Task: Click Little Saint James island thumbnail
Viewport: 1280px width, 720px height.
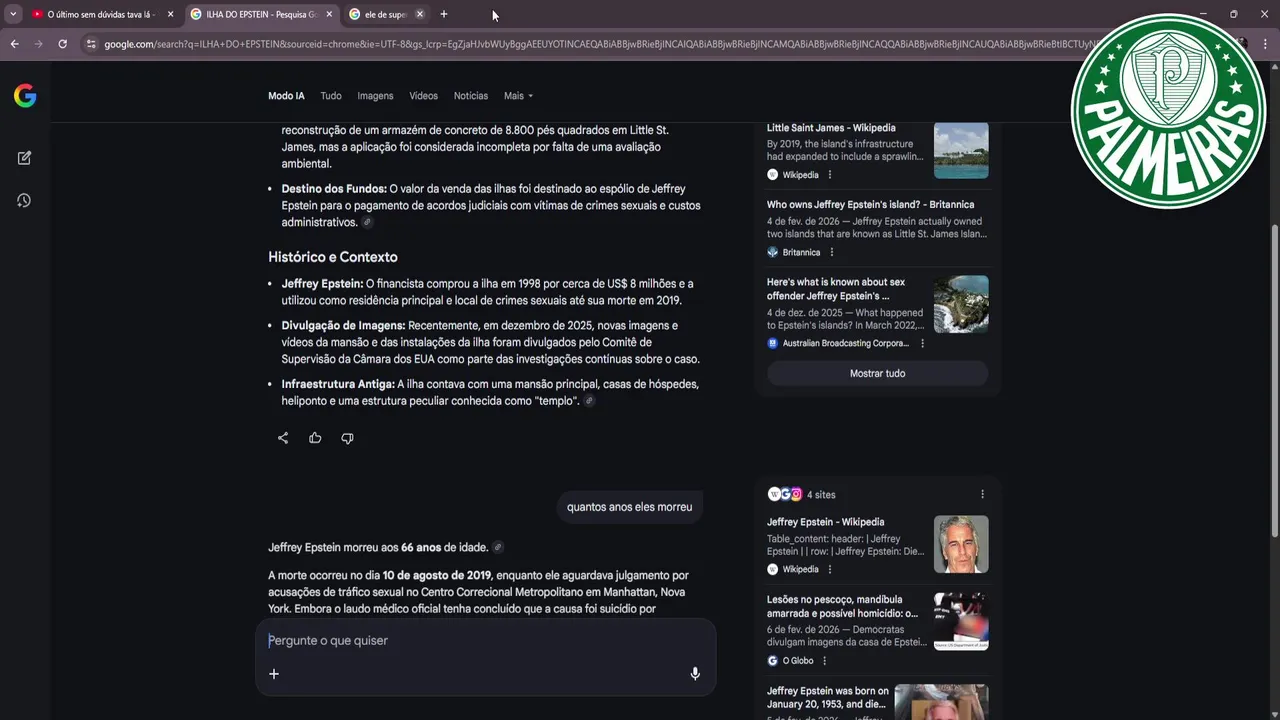Action: (961, 151)
